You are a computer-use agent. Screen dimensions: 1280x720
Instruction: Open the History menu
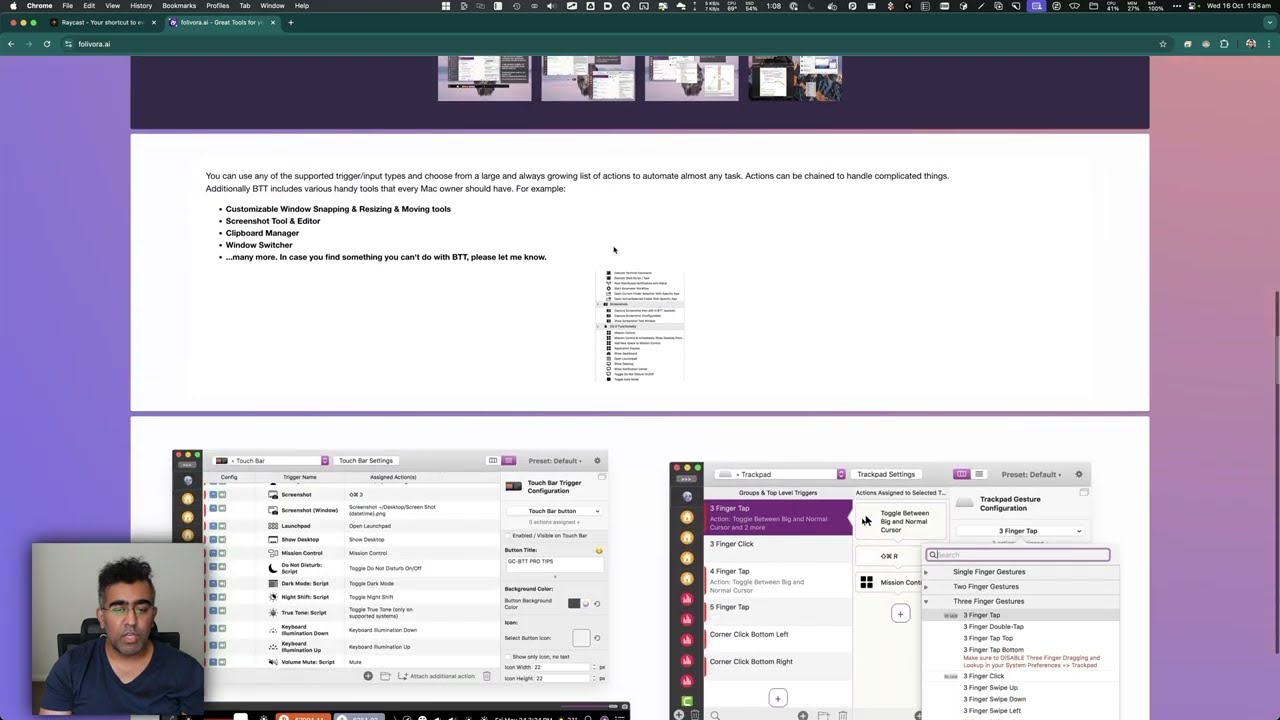click(141, 6)
